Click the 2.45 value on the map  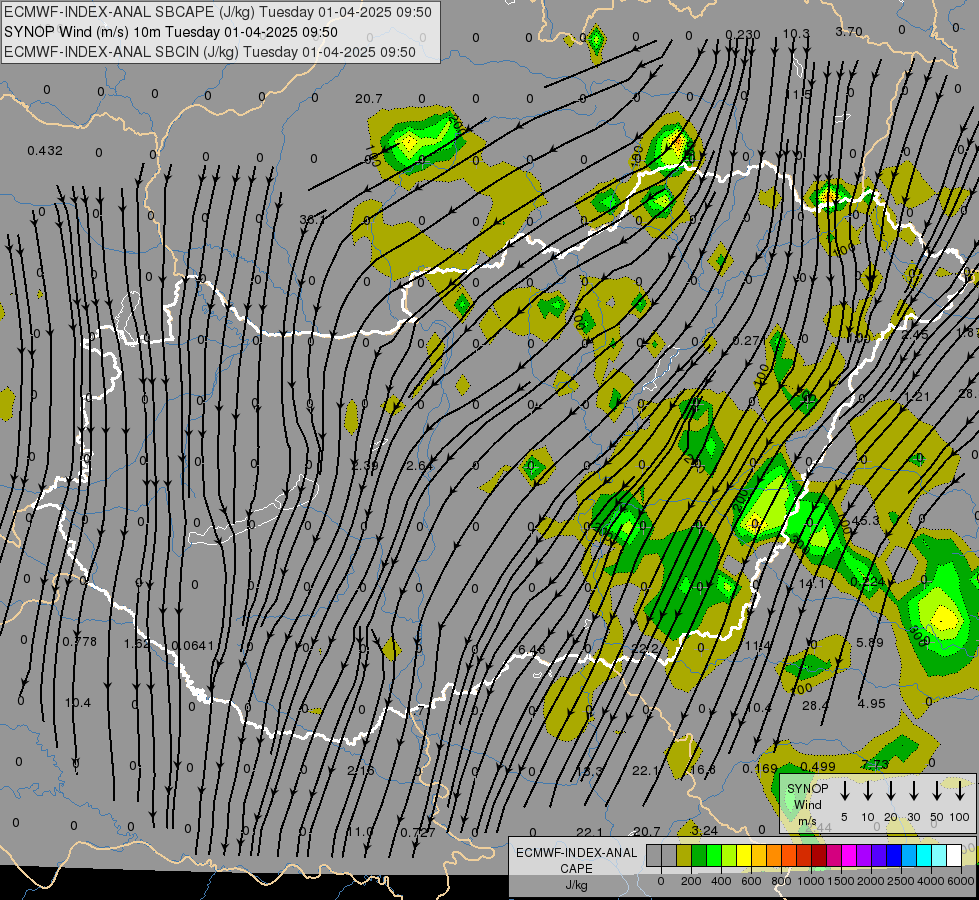[x=915, y=334]
